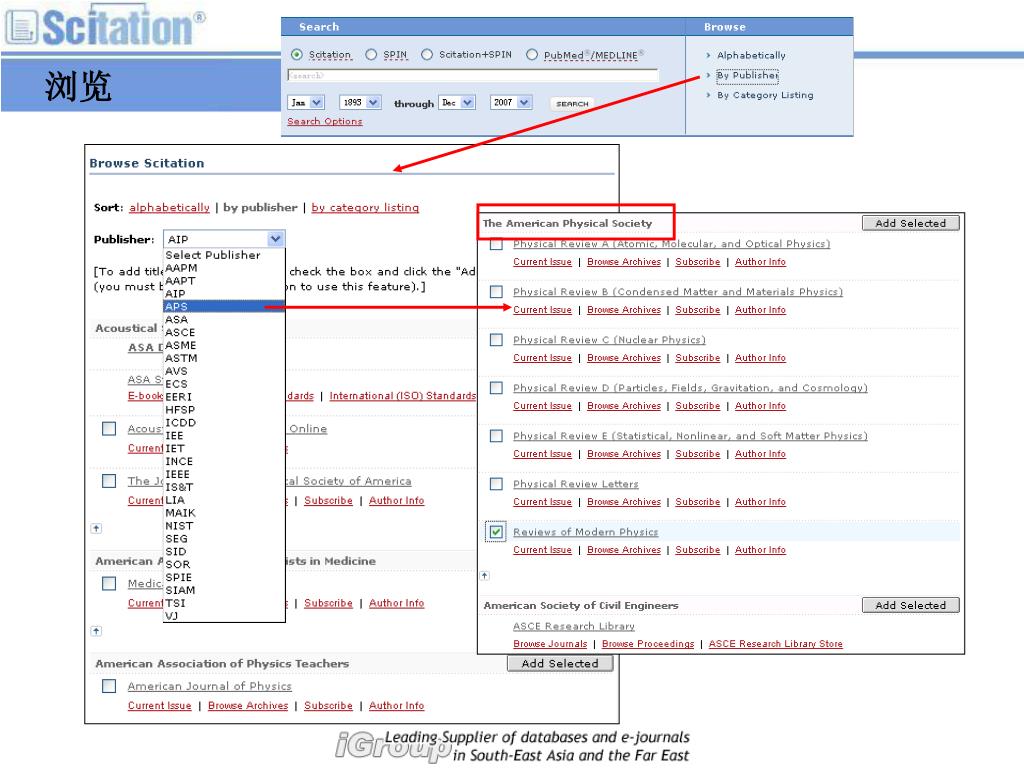Open ASCE Research Library link
Screen dimensions: 1024x768
573,626
